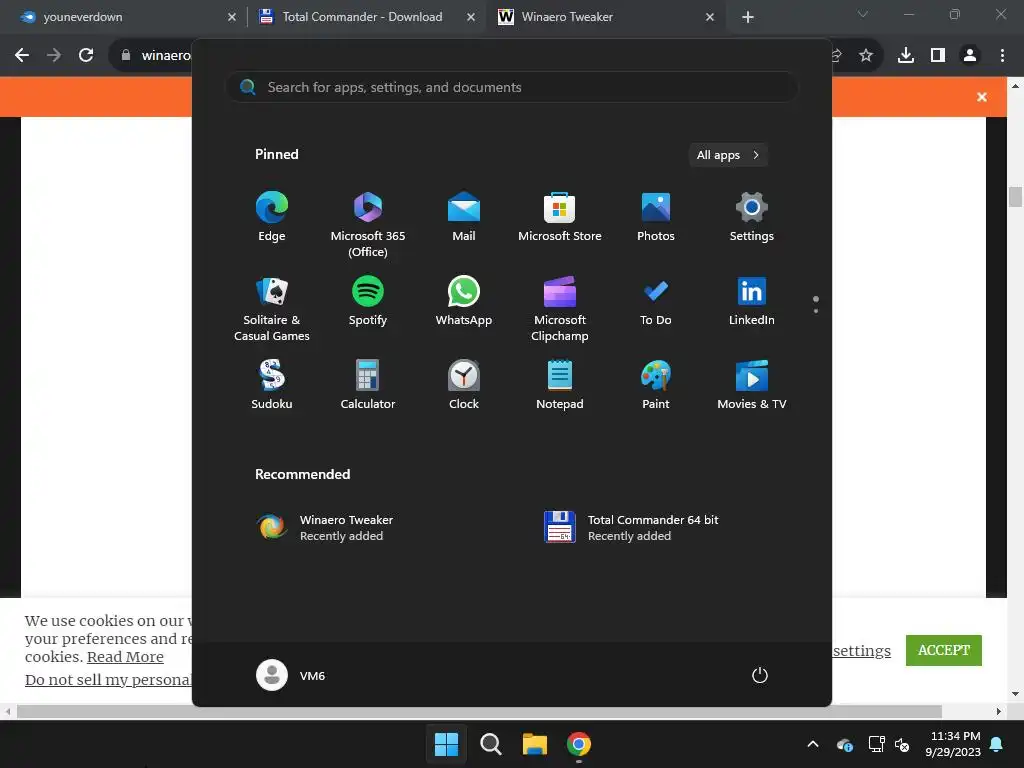The width and height of the screenshot is (1024, 768).
Task: Click the muted volume tray icon
Action: pyautogui.click(x=902, y=744)
